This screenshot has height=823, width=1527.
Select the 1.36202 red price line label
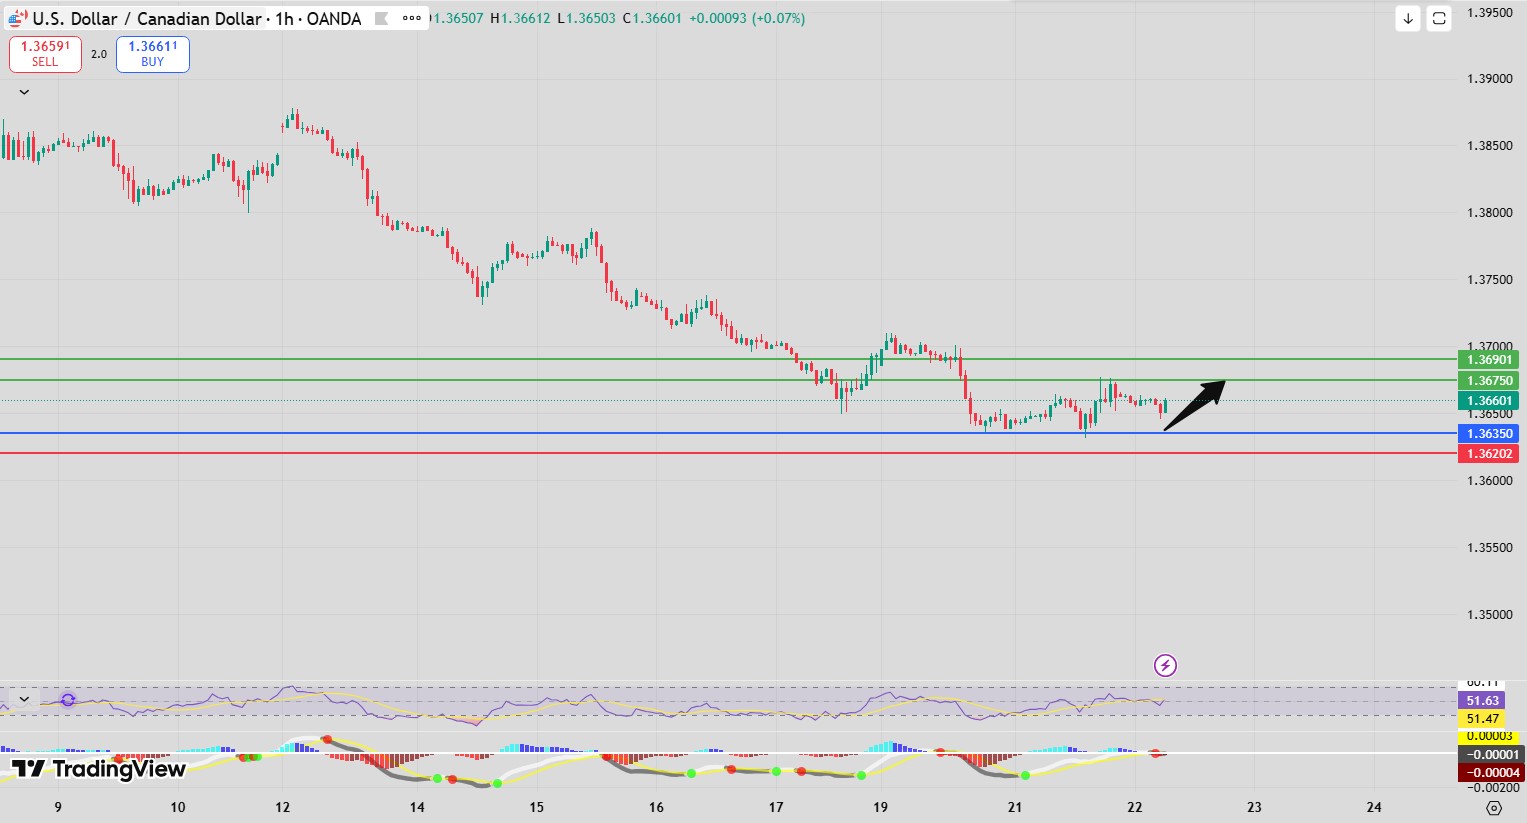(x=1489, y=454)
